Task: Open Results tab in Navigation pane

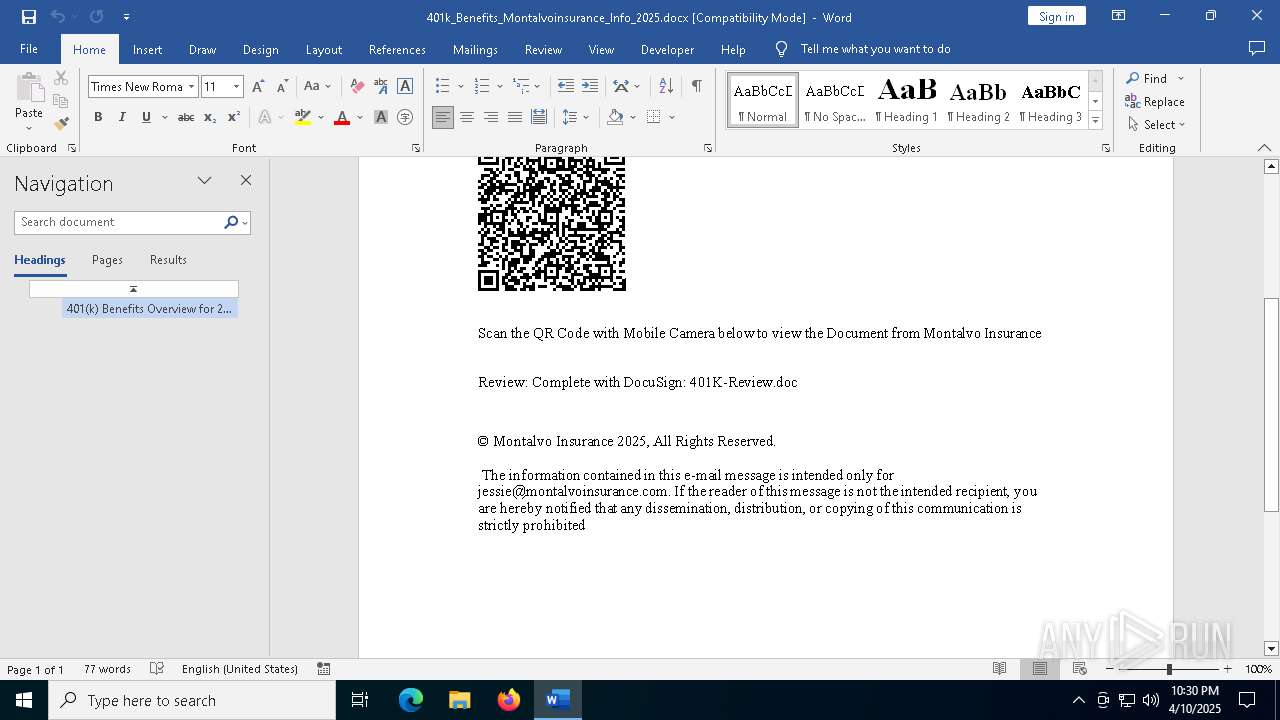Action: [x=168, y=260]
